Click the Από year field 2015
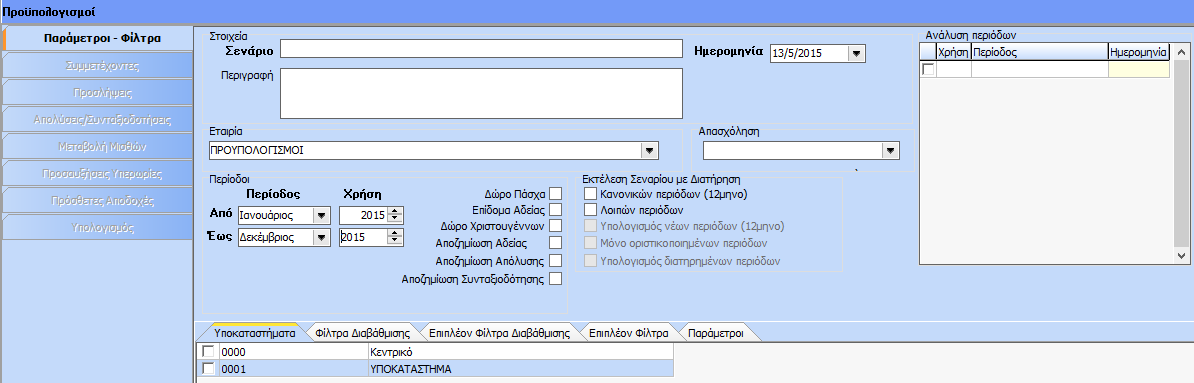1194x383 pixels. pos(363,215)
